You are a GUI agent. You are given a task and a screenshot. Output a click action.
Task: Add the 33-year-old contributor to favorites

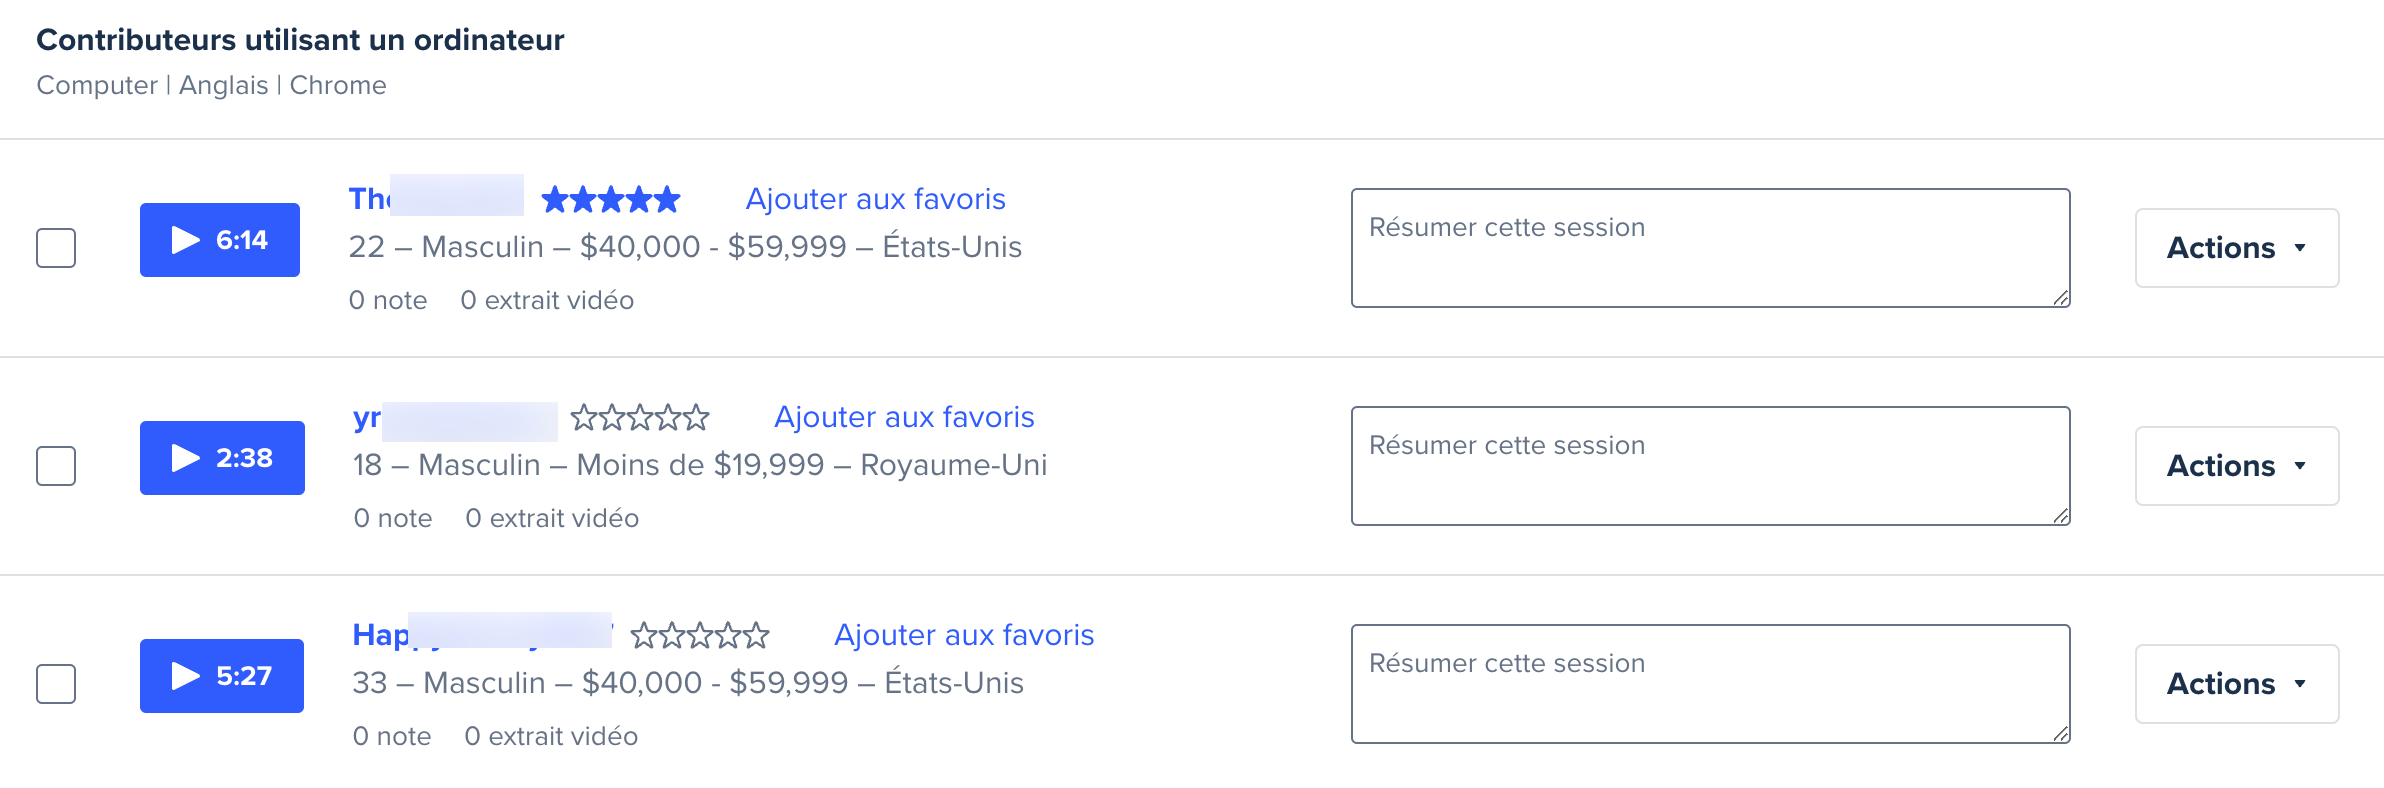pyautogui.click(x=964, y=635)
